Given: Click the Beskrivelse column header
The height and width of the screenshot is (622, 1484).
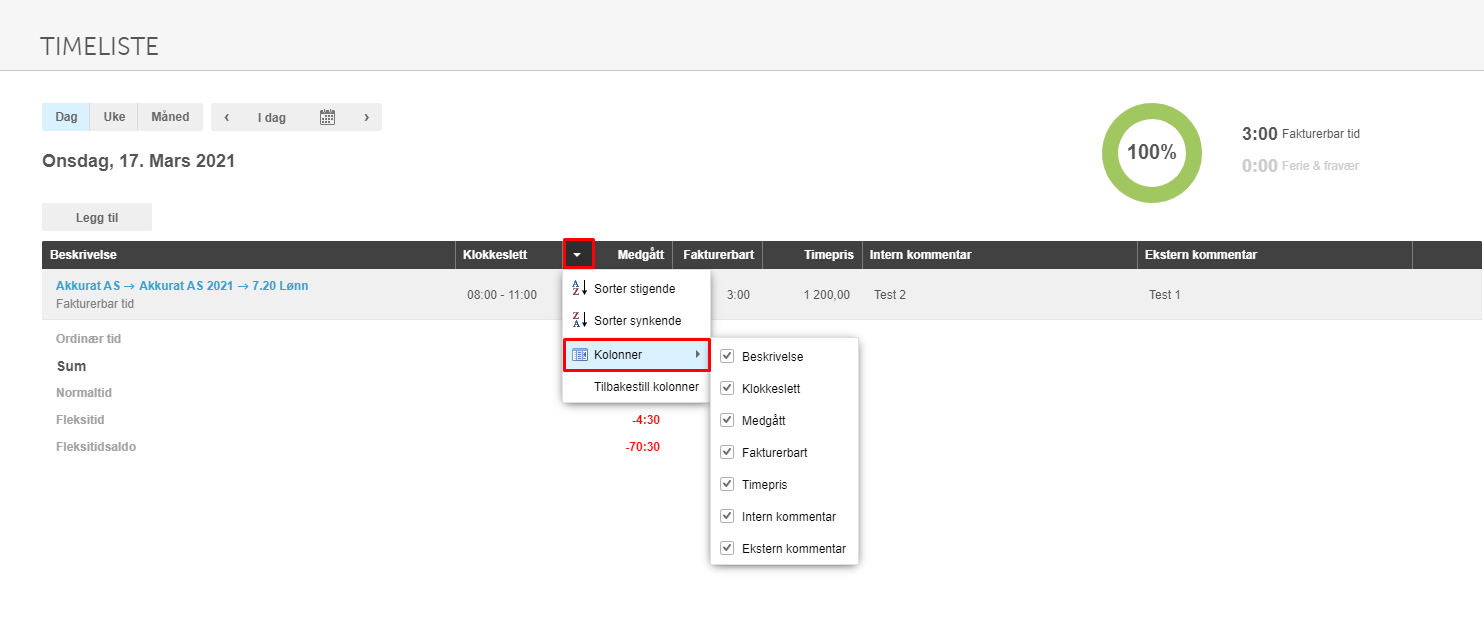Looking at the screenshot, I should click(x=248, y=254).
